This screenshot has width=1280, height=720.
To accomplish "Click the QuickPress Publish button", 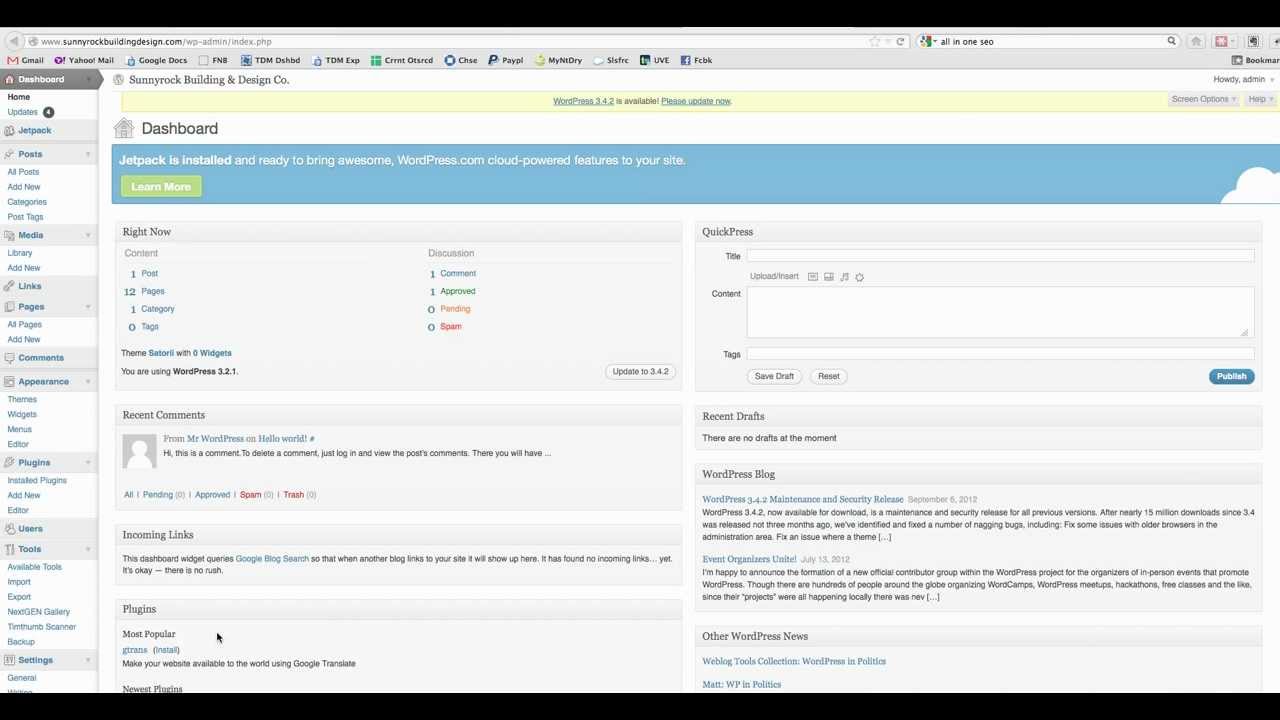I will click(x=1231, y=376).
